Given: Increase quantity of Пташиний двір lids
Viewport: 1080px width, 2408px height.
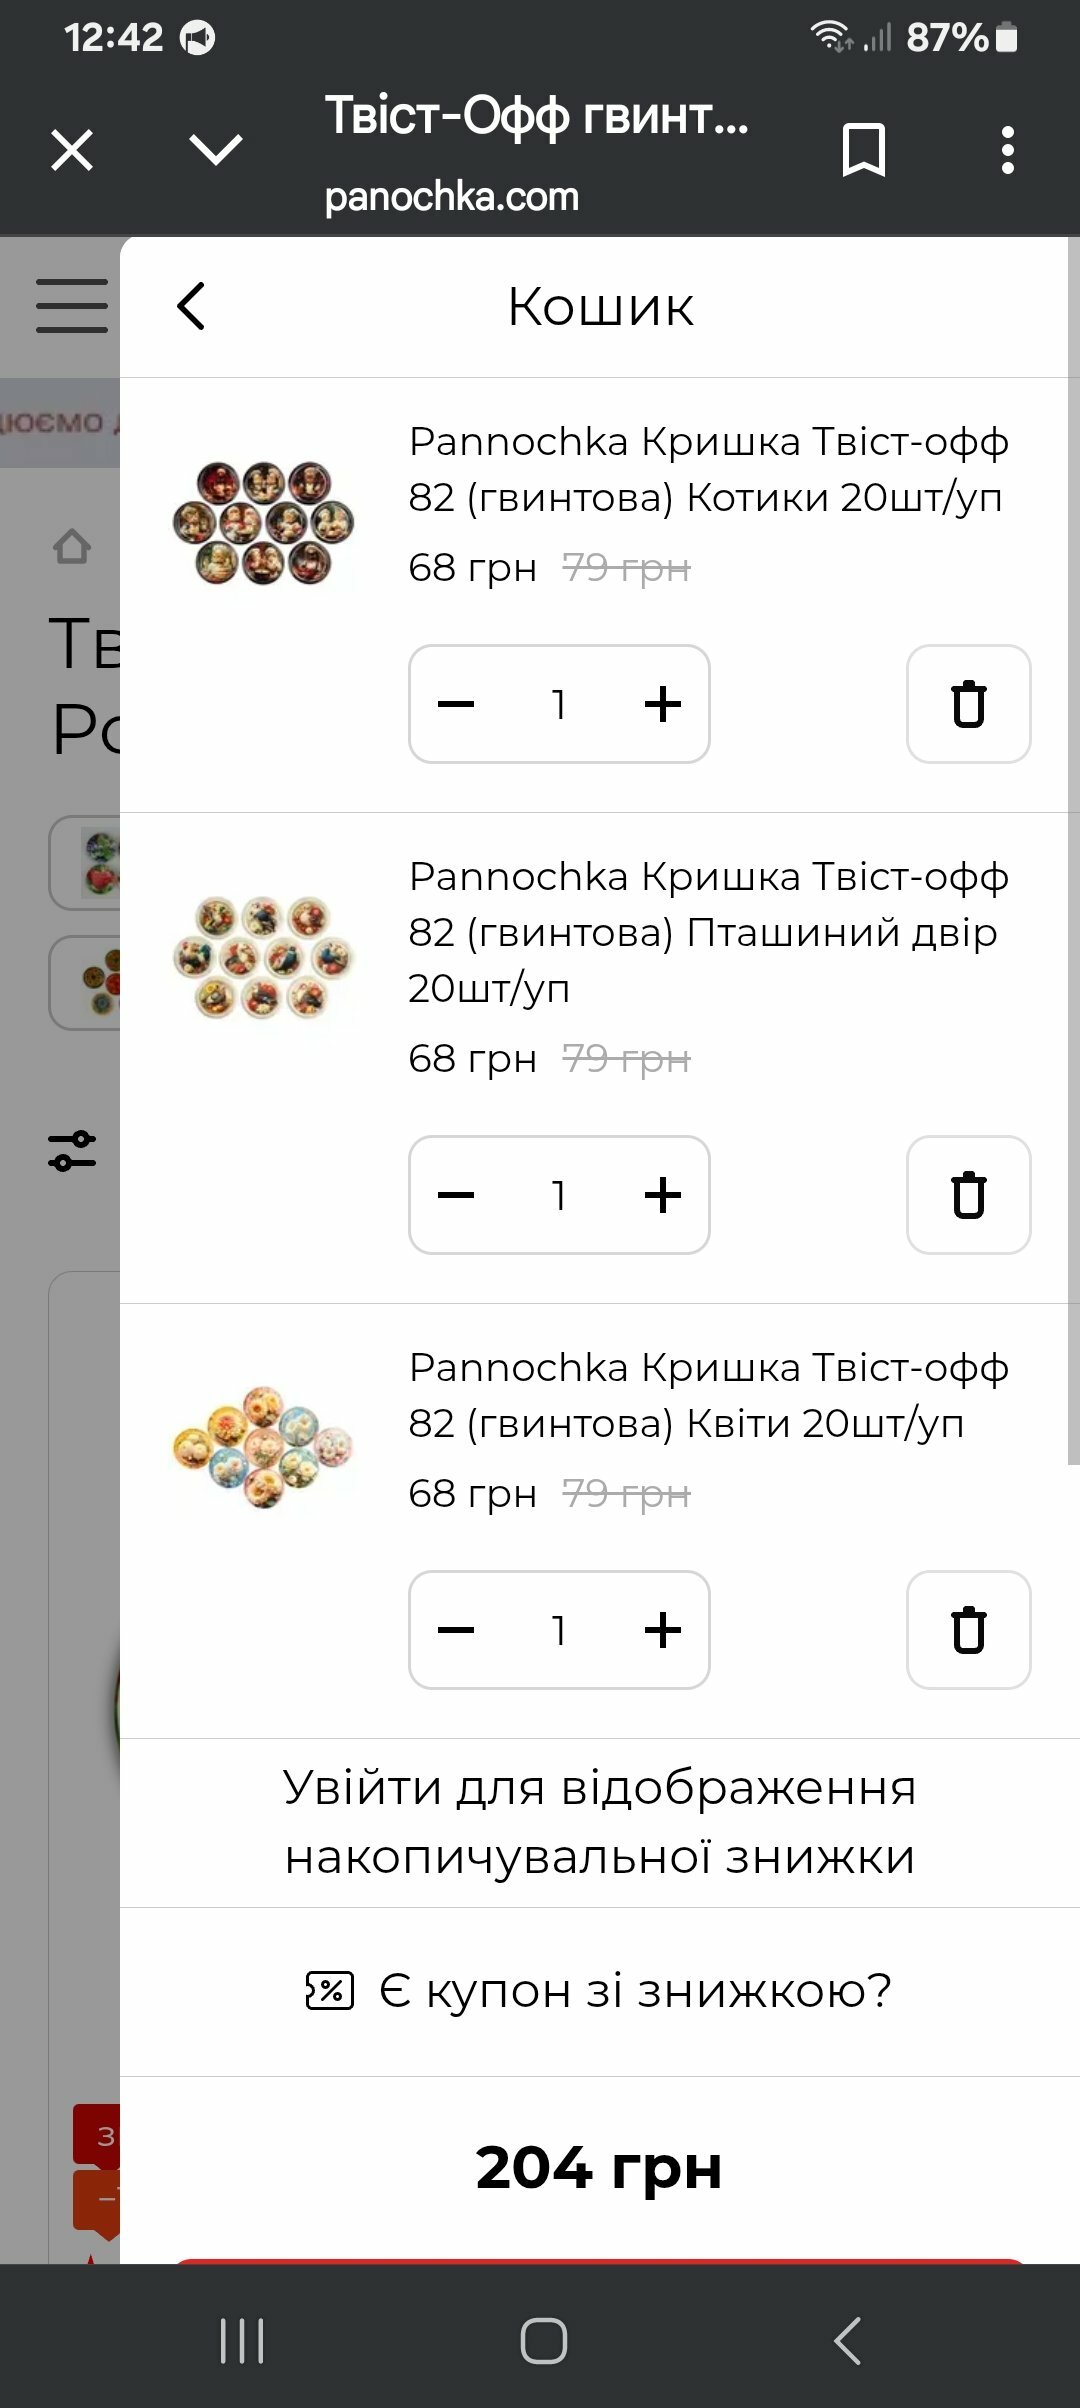Looking at the screenshot, I should click(662, 1195).
